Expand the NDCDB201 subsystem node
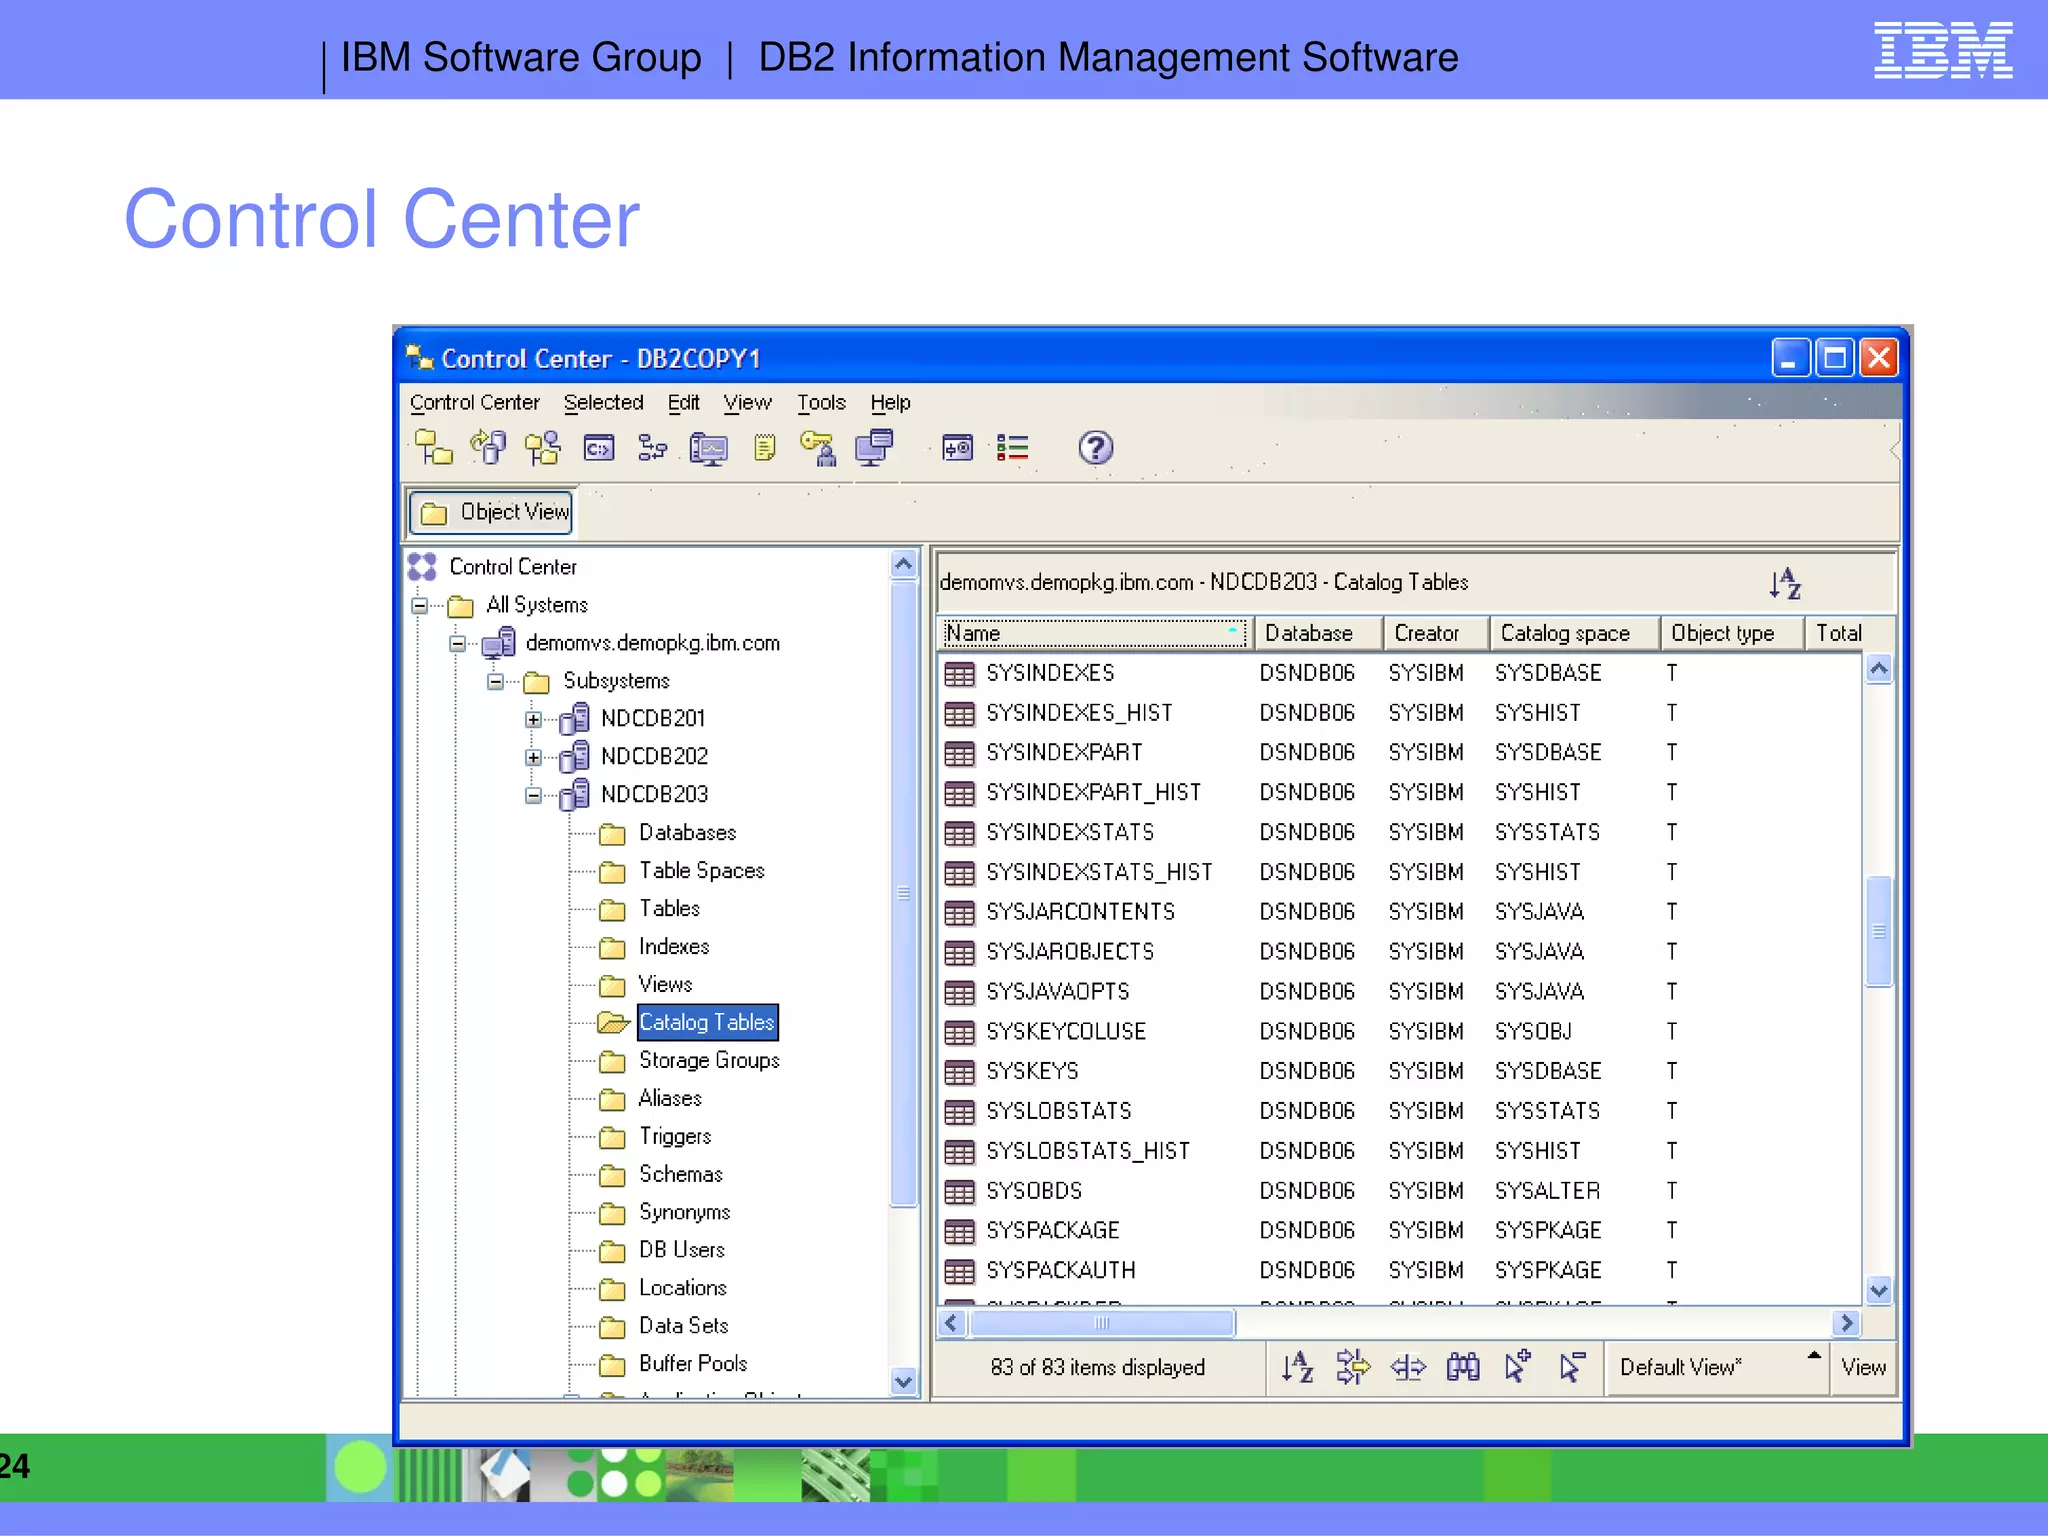 pos(533,720)
